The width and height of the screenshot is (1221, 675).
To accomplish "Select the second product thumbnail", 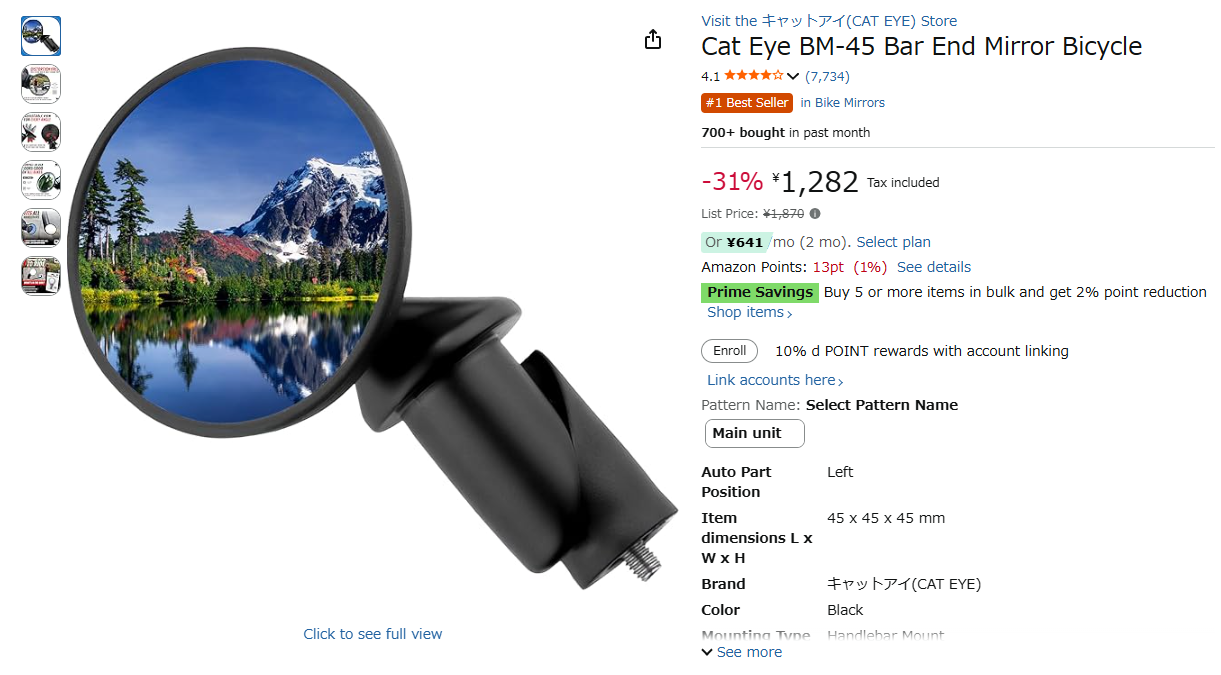I will [41, 84].
